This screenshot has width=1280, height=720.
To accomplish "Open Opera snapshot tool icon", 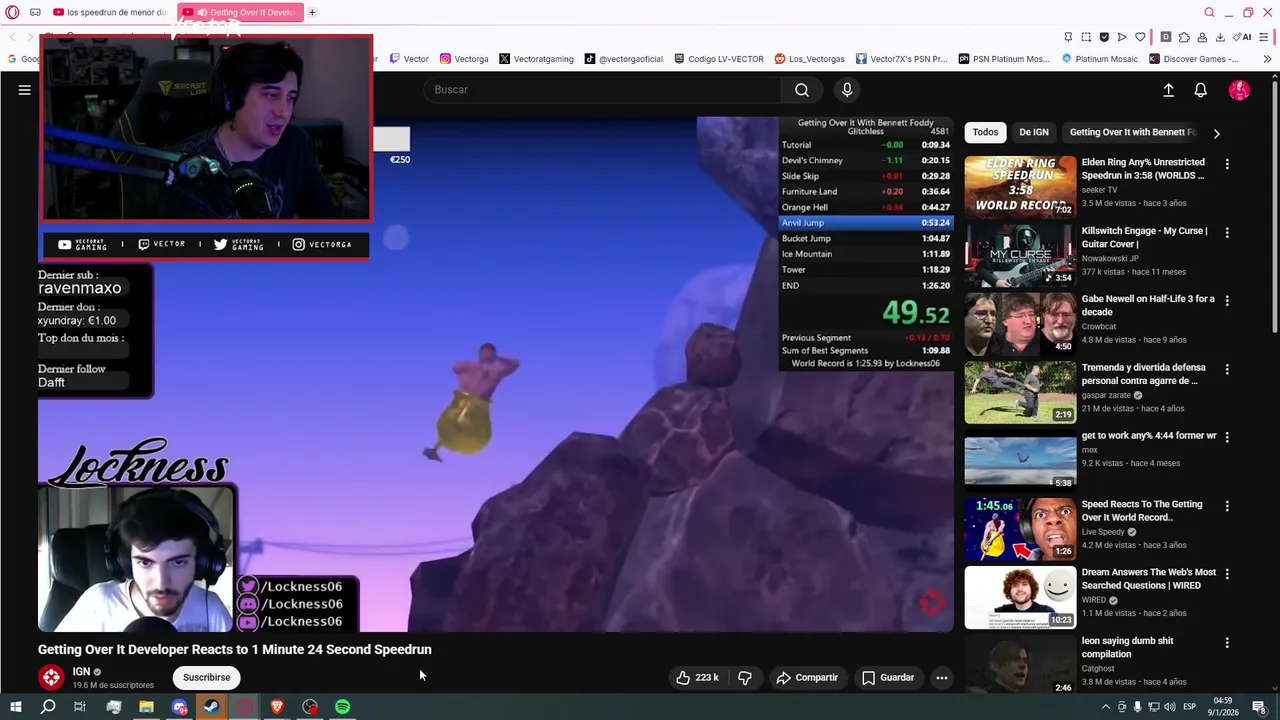I will pyautogui.click(x=1086, y=37).
